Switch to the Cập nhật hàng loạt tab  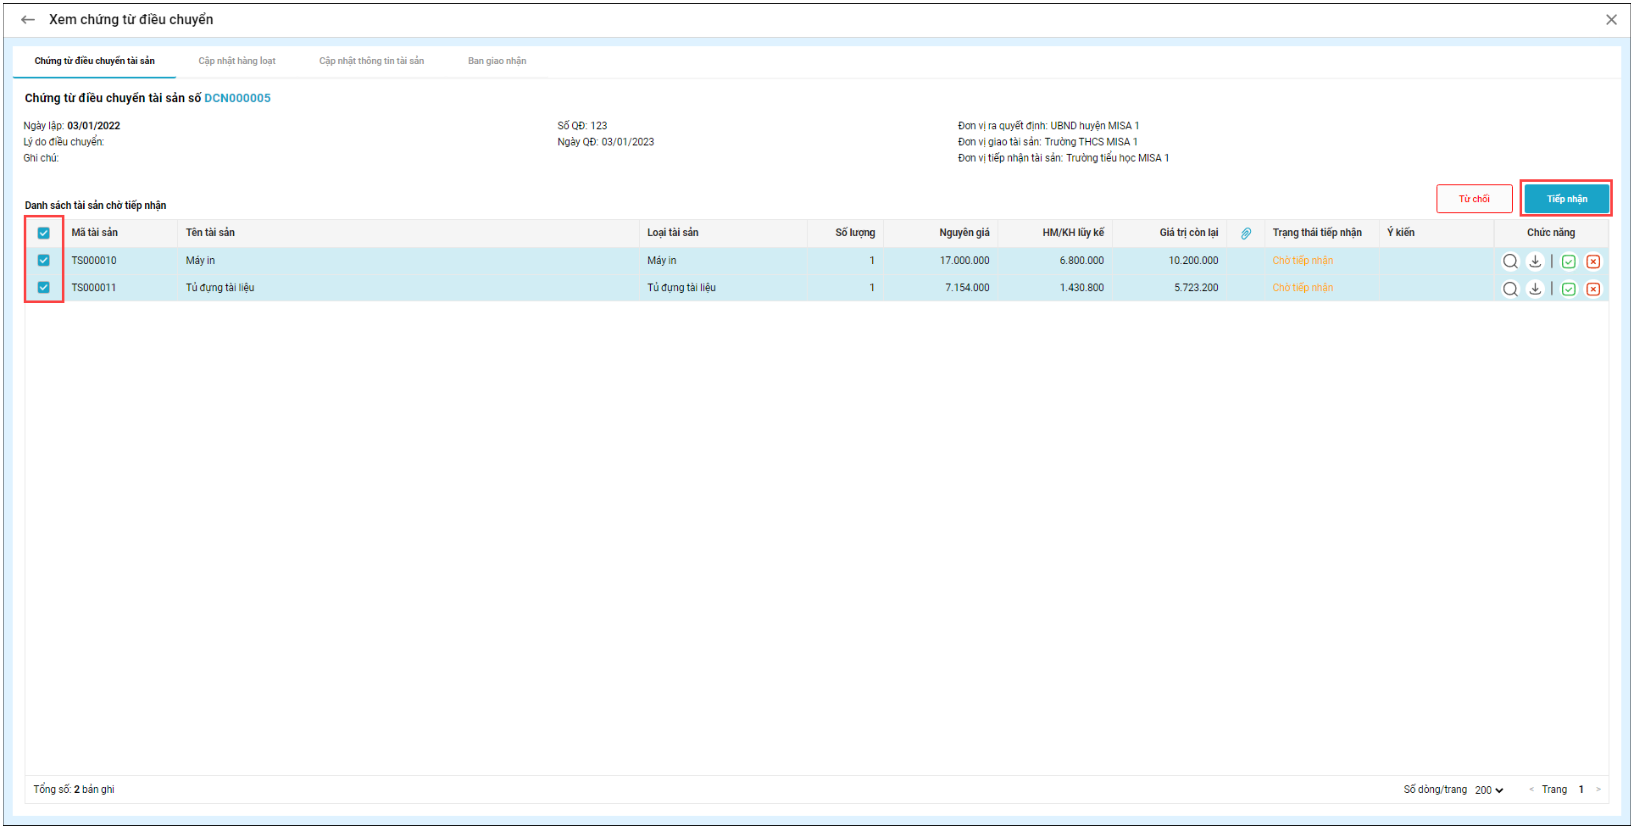pyautogui.click(x=237, y=61)
